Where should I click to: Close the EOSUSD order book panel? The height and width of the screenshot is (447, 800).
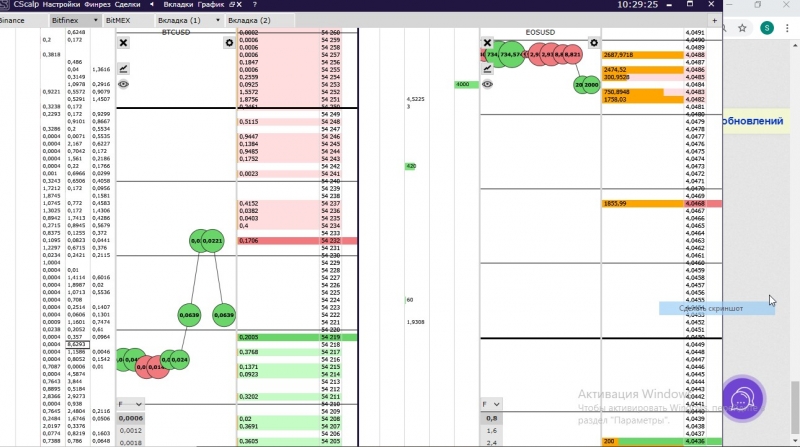tap(487, 43)
